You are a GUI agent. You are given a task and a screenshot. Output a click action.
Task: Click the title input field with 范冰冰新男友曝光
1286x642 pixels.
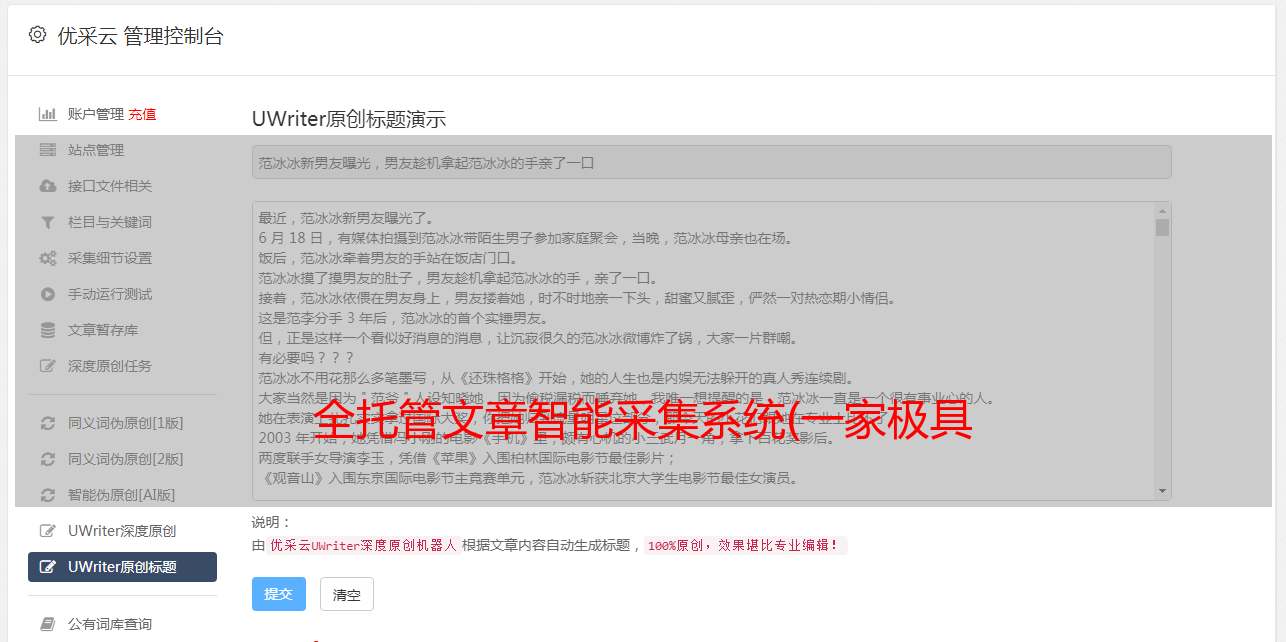(711, 162)
